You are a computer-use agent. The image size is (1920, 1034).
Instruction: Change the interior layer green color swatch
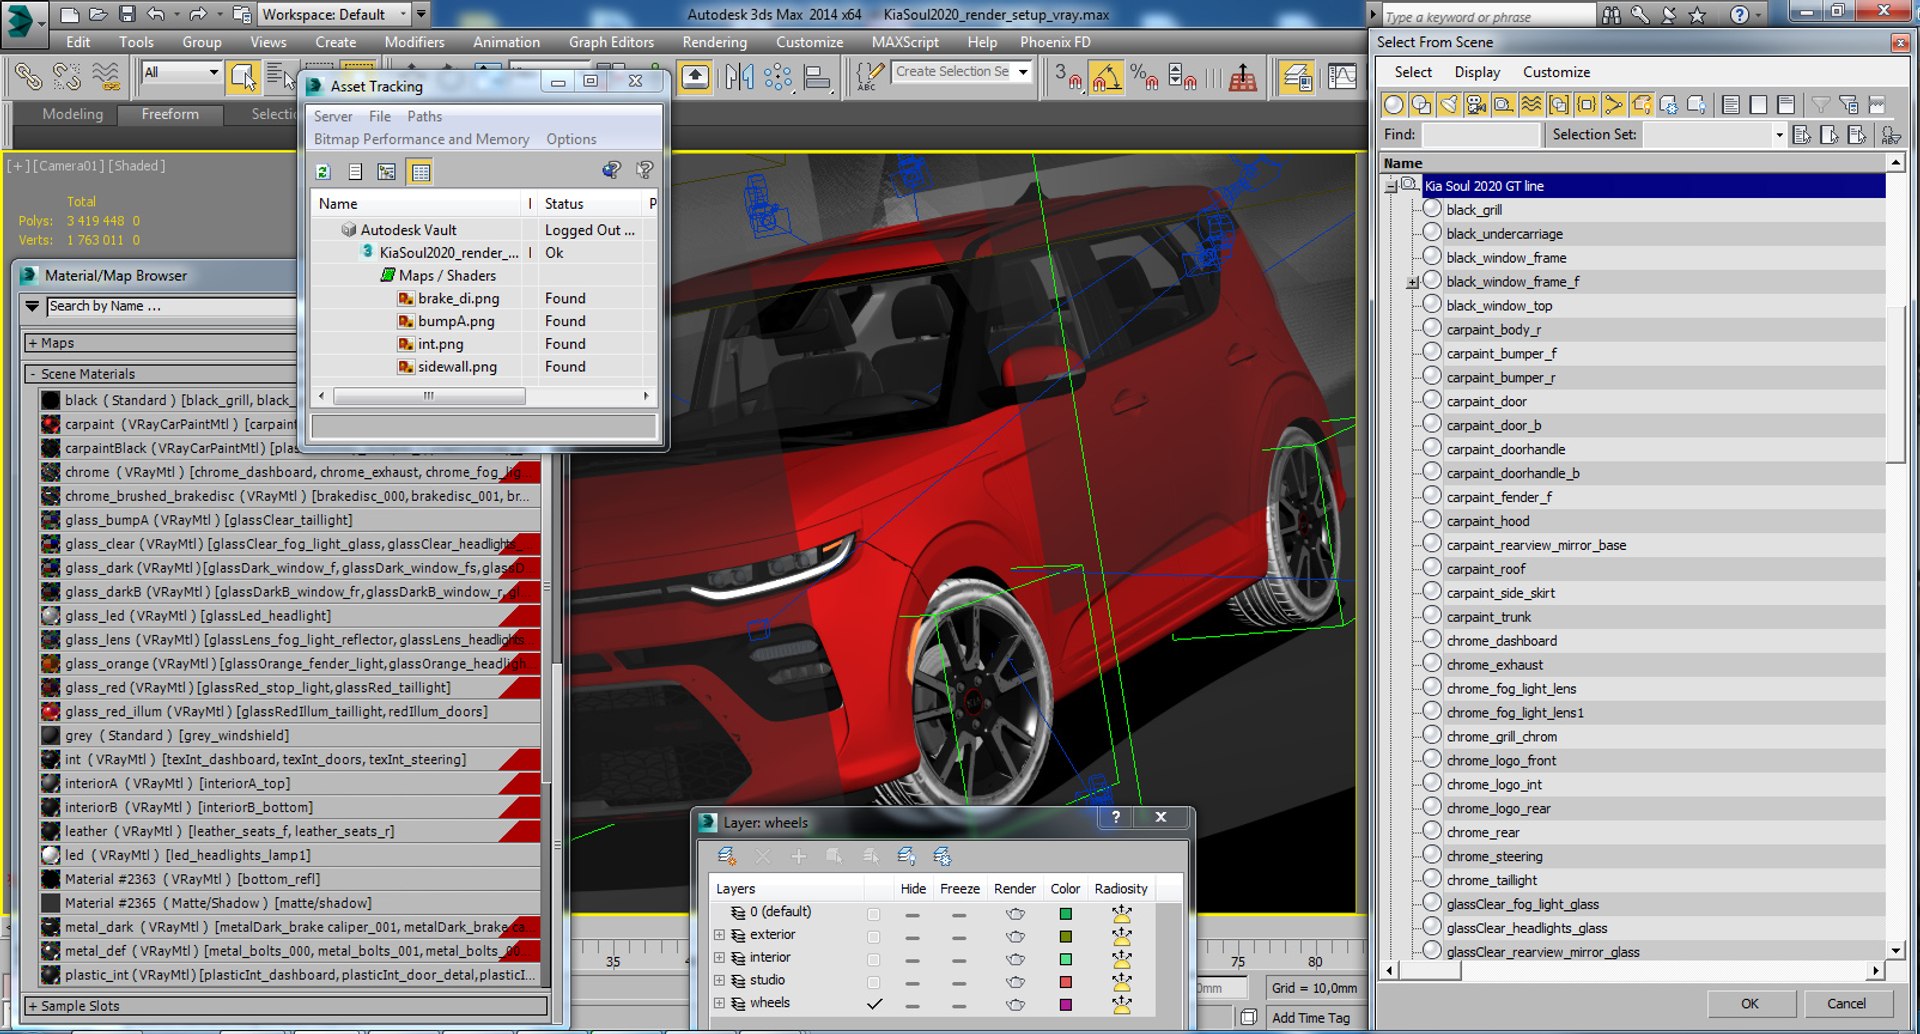click(x=1065, y=959)
